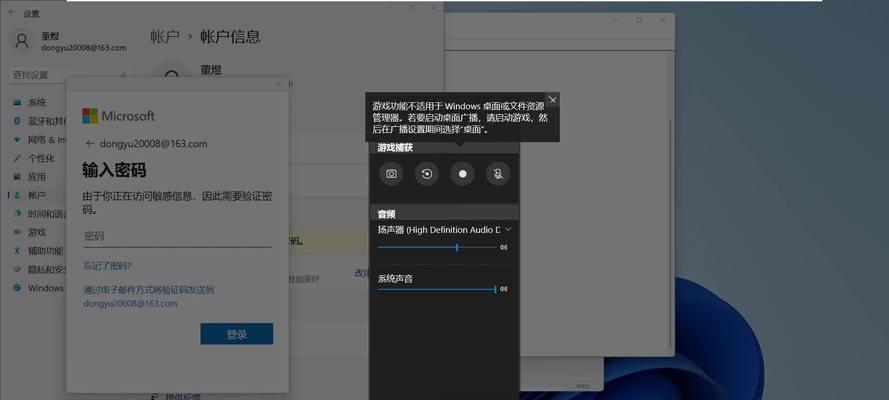Click the 帐户 breadcrumb in Settings header
Viewport: 889px width, 400px height.
164,37
